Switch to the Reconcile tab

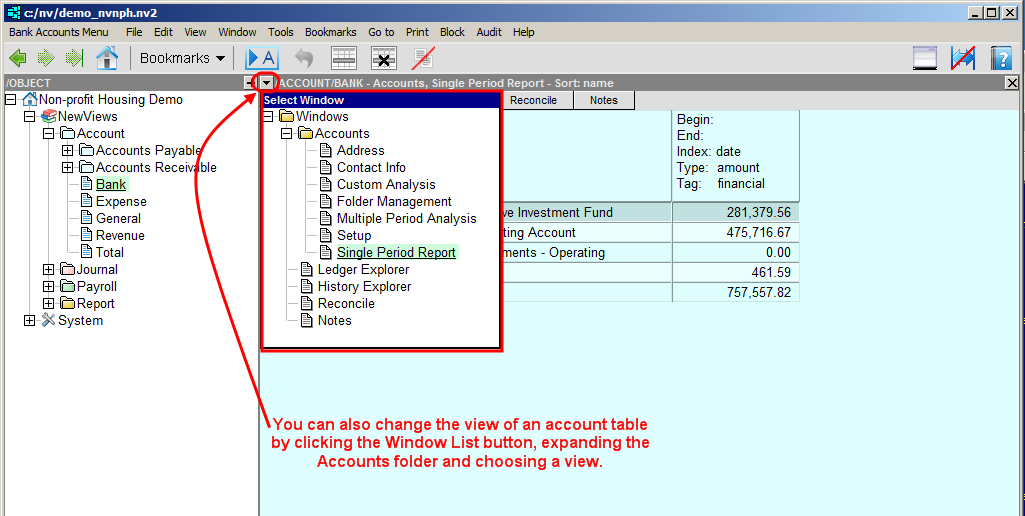click(533, 100)
